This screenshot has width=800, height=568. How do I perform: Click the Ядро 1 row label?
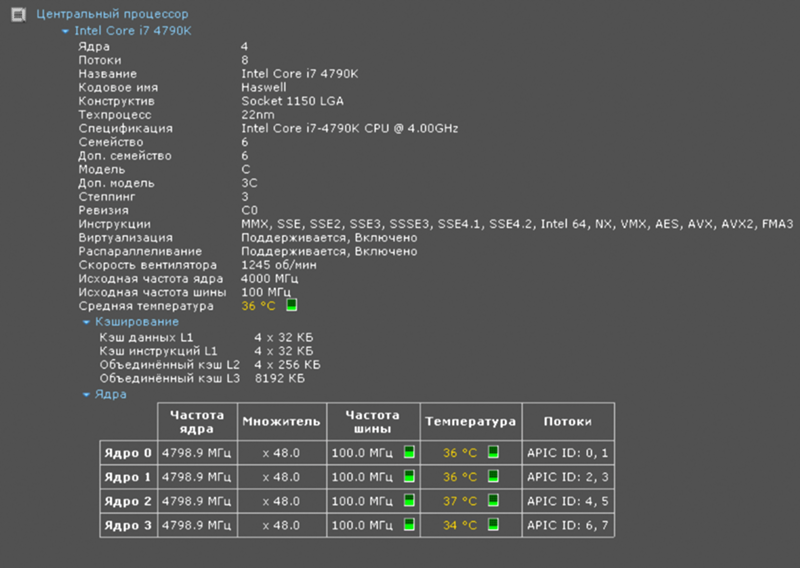tap(128, 477)
